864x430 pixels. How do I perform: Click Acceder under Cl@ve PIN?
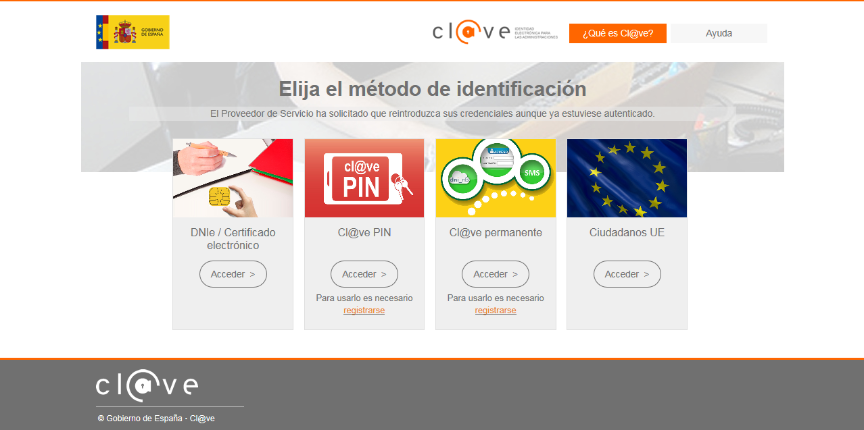364,274
